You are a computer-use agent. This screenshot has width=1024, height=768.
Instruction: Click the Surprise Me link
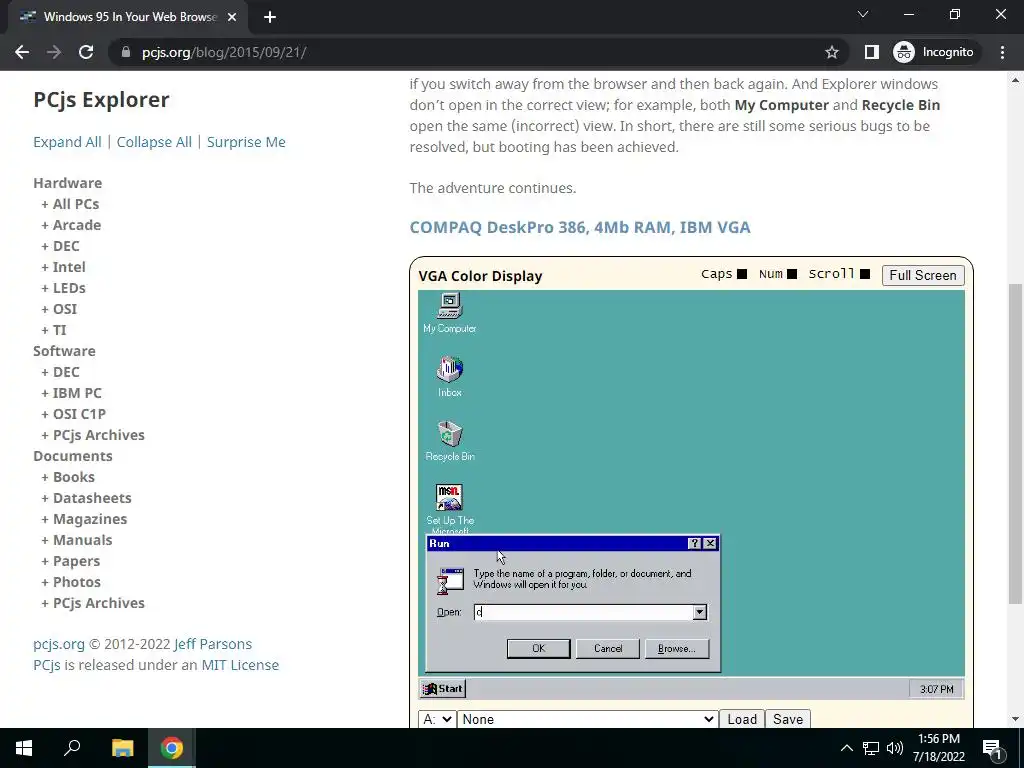[x=246, y=142]
